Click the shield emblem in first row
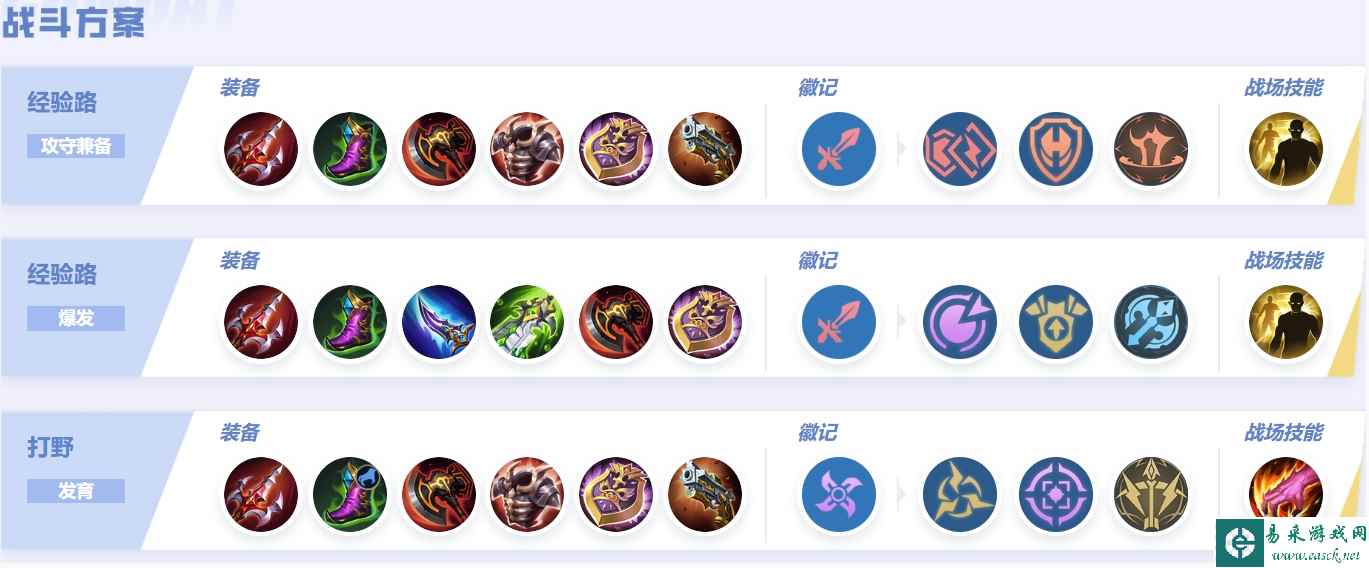Viewport: 1369px width, 568px height. [x=1056, y=149]
